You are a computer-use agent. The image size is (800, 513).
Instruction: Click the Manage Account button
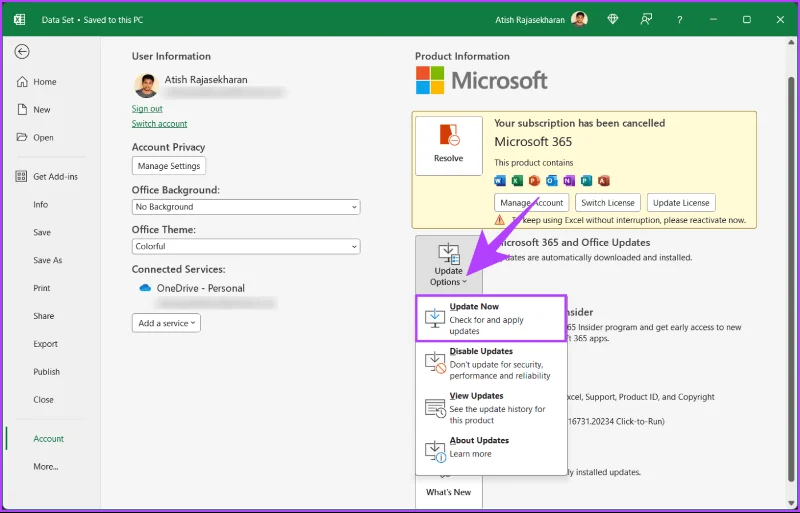click(532, 203)
